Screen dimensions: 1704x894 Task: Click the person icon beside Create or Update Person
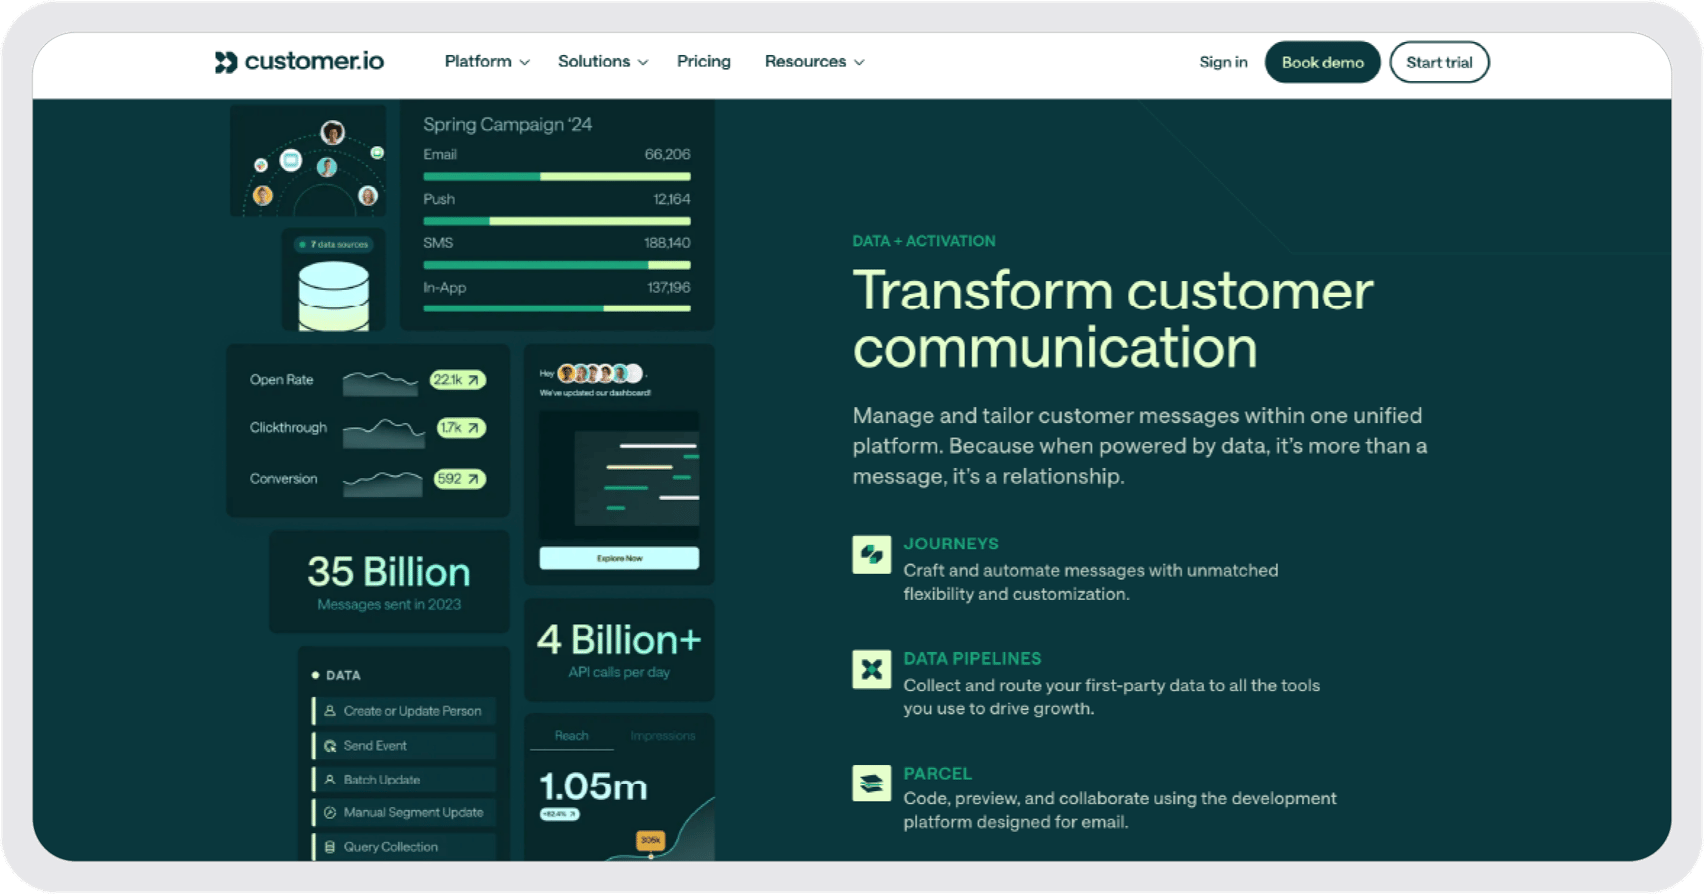click(x=330, y=711)
